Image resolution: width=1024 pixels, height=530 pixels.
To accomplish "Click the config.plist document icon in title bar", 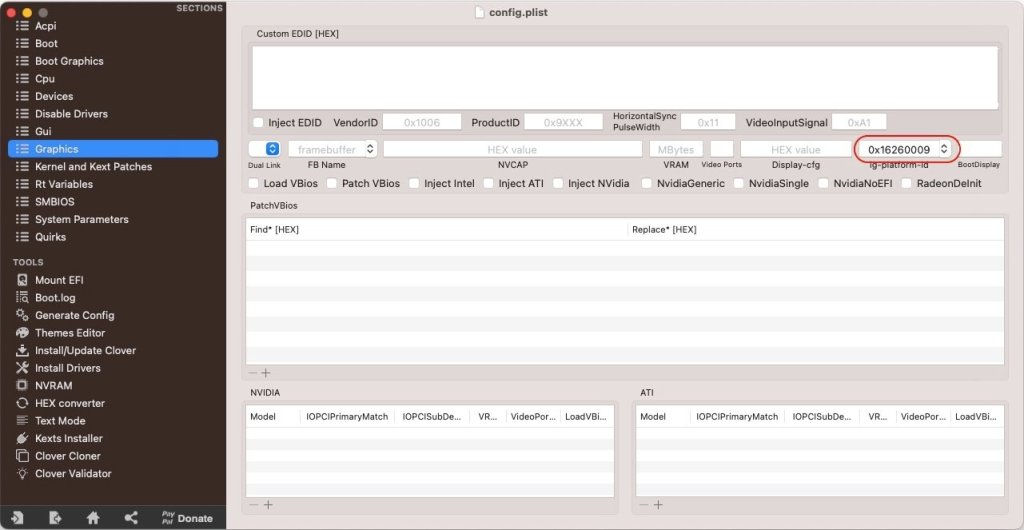I will point(480,12).
